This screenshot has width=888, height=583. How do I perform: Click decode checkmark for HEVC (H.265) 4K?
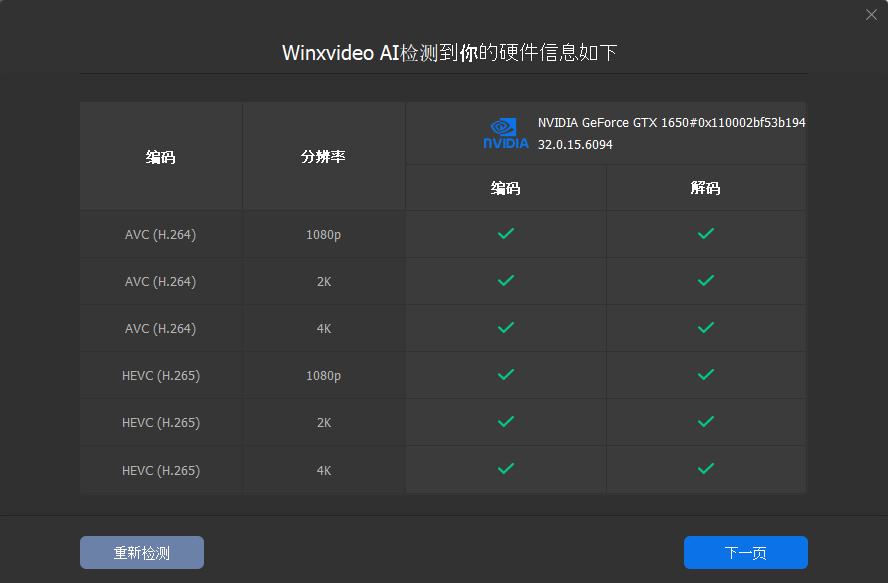[x=706, y=469]
